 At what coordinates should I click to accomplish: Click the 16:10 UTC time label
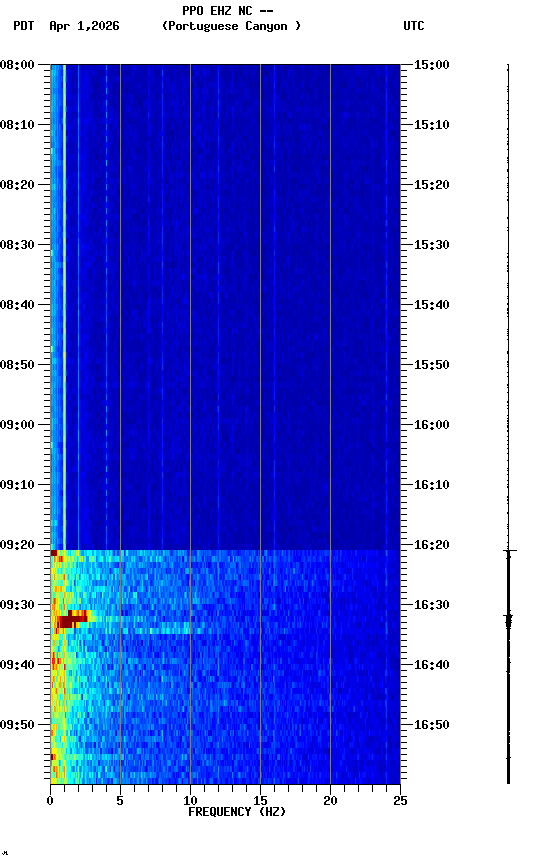tap(432, 485)
